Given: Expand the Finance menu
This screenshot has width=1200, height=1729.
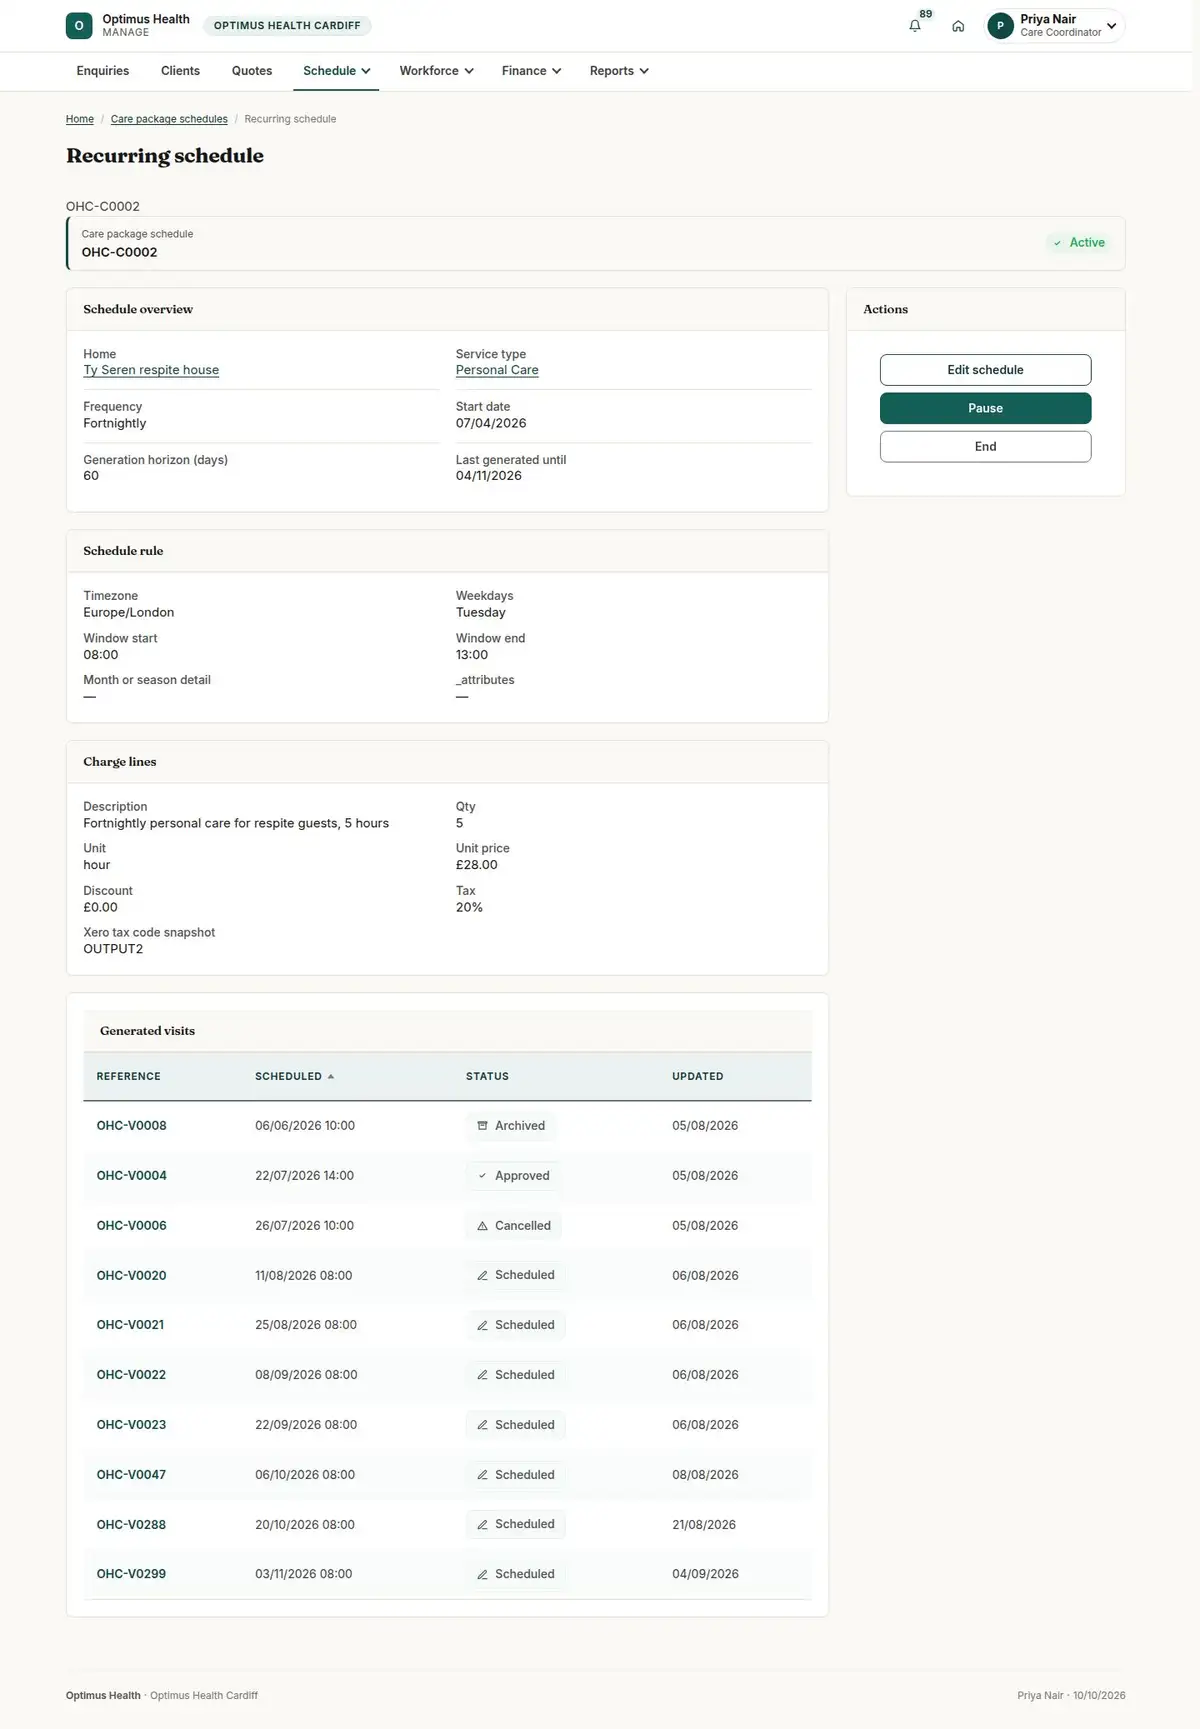Looking at the screenshot, I should (531, 71).
